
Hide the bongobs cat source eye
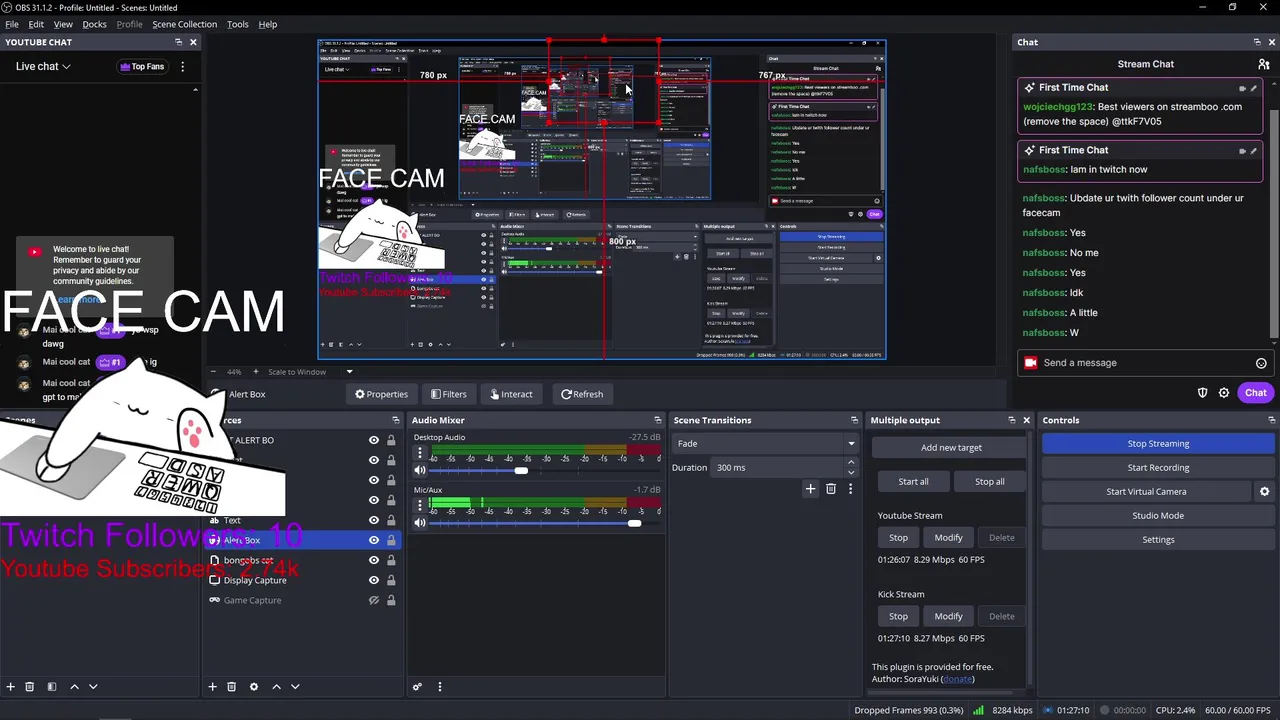pyautogui.click(x=374, y=560)
